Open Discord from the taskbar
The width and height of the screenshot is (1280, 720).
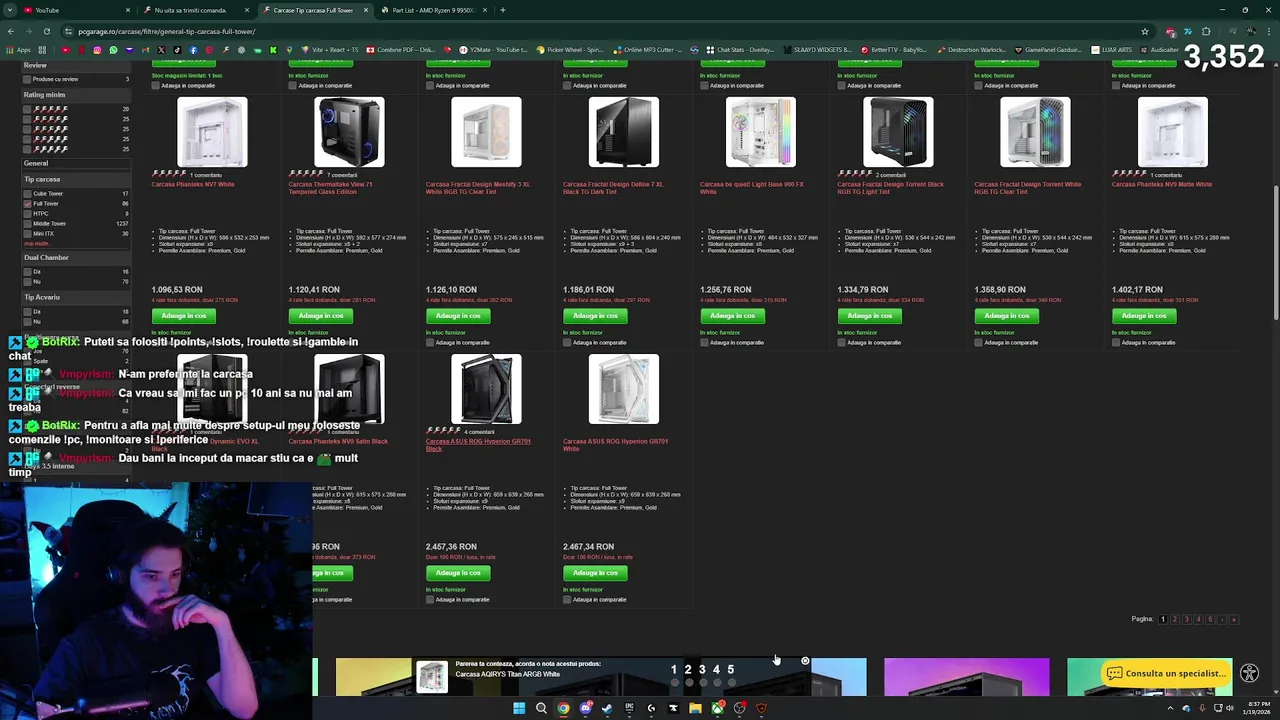click(x=585, y=708)
